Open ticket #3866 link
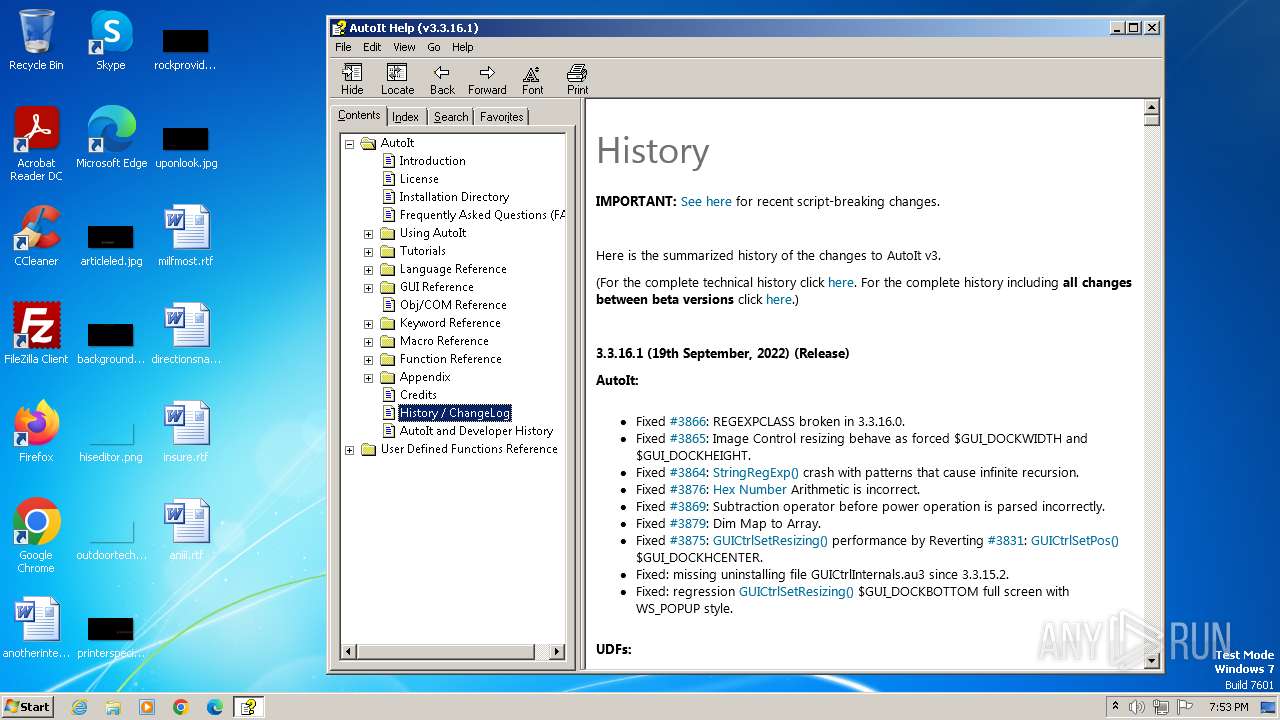This screenshot has width=1280, height=720. 688,421
